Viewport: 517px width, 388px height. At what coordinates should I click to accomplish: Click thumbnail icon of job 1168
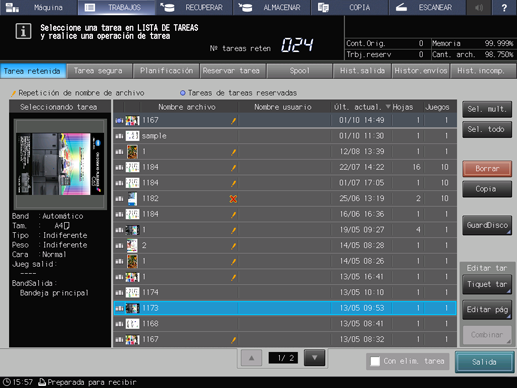pos(132,324)
